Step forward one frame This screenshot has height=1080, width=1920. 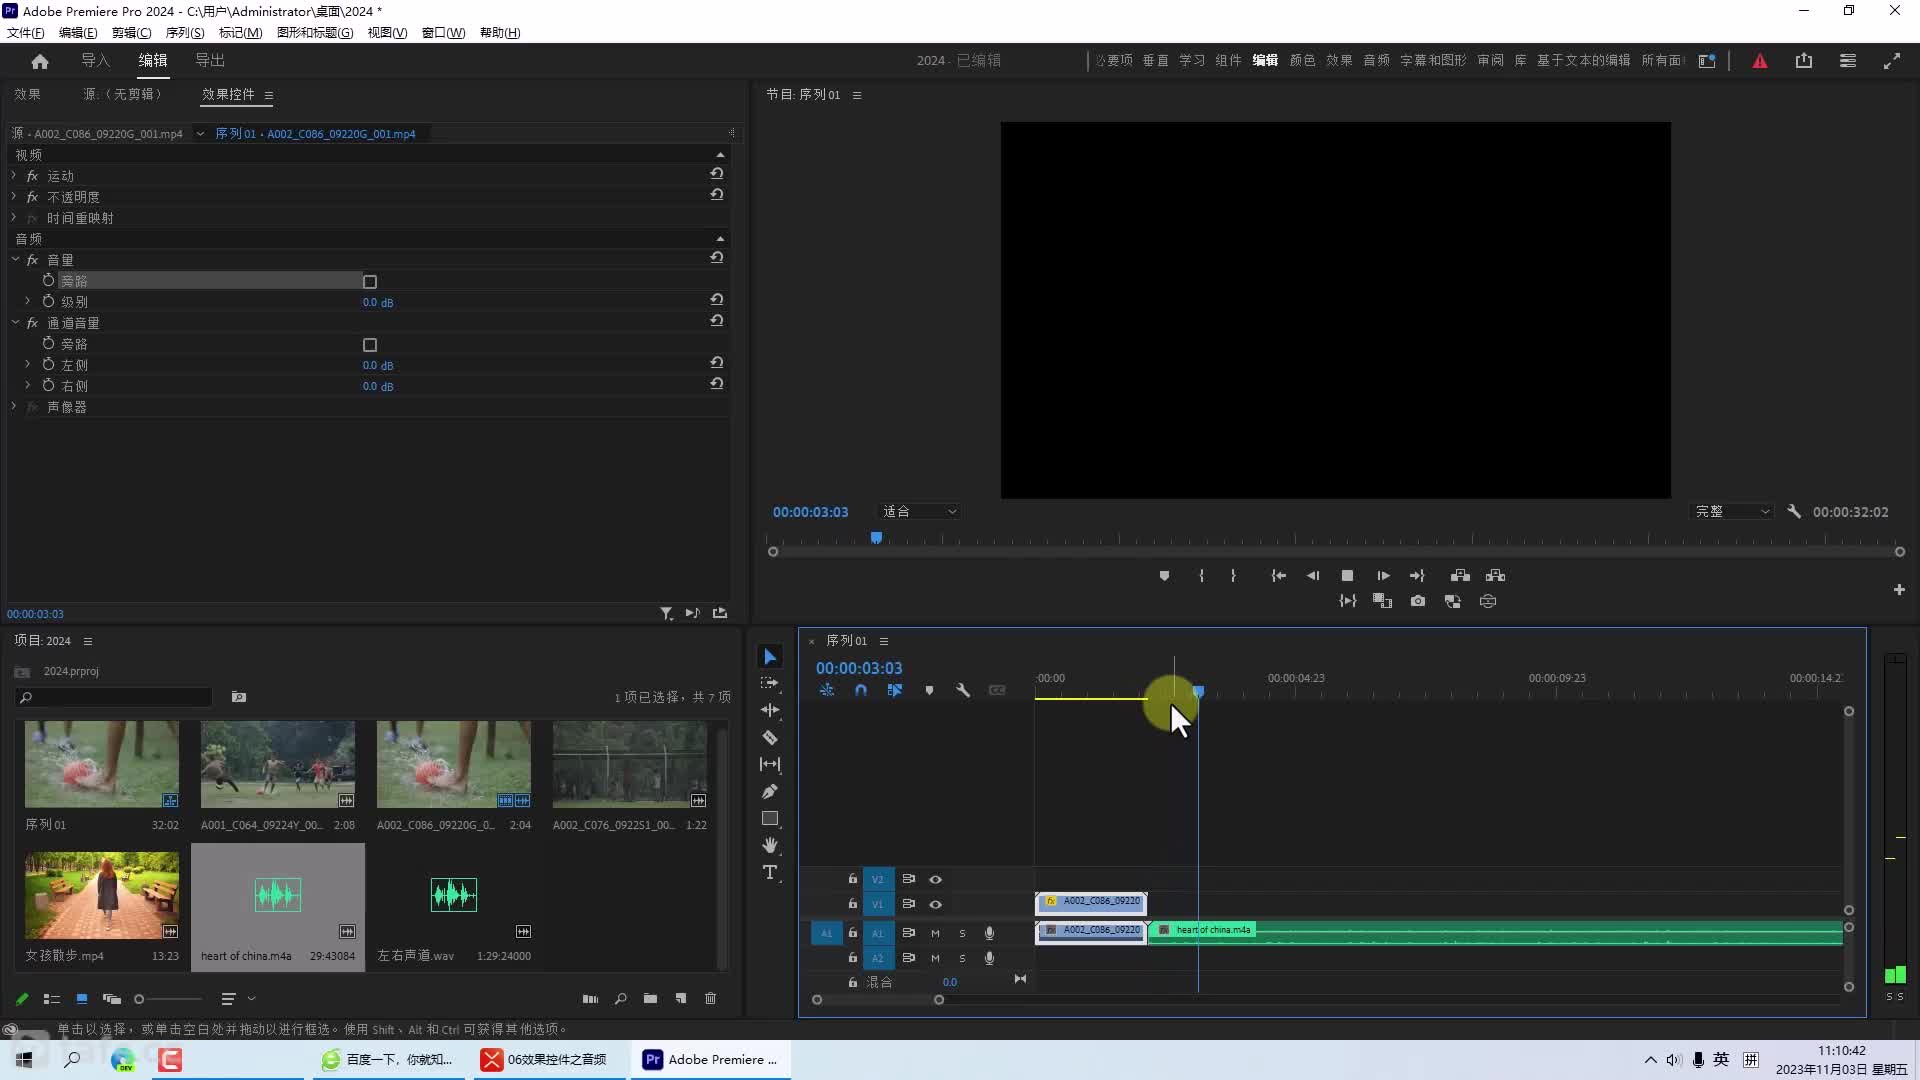click(x=1383, y=576)
